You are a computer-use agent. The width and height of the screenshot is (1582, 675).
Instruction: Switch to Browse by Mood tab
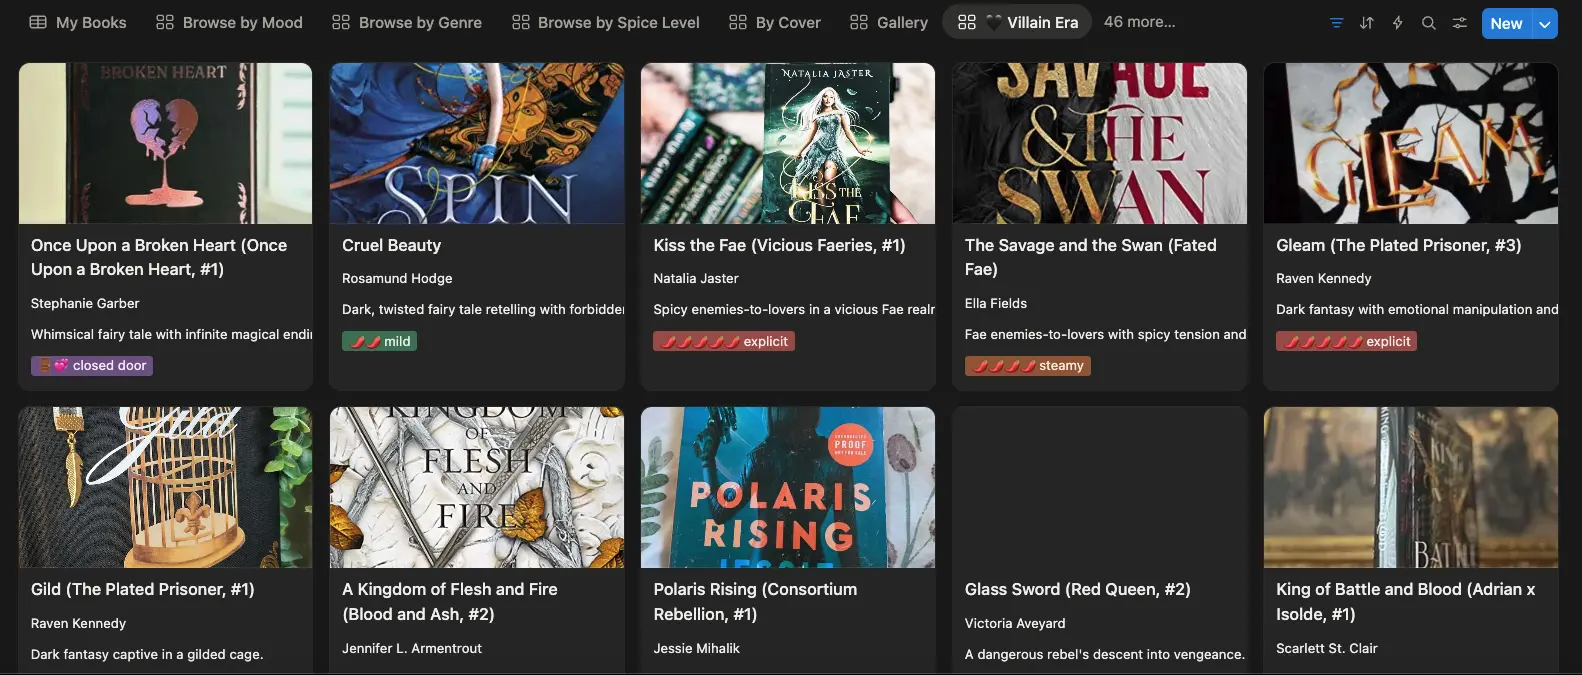click(x=230, y=22)
